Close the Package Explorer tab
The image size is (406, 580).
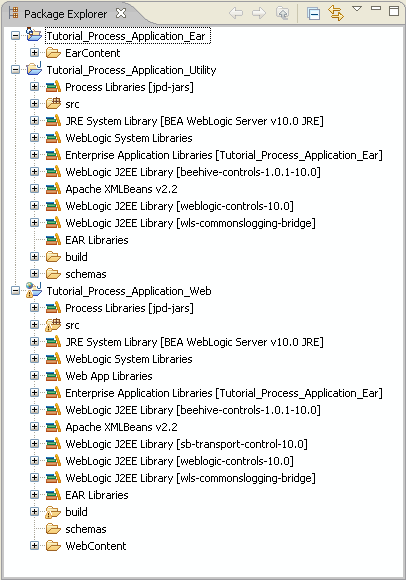(121, 14)
